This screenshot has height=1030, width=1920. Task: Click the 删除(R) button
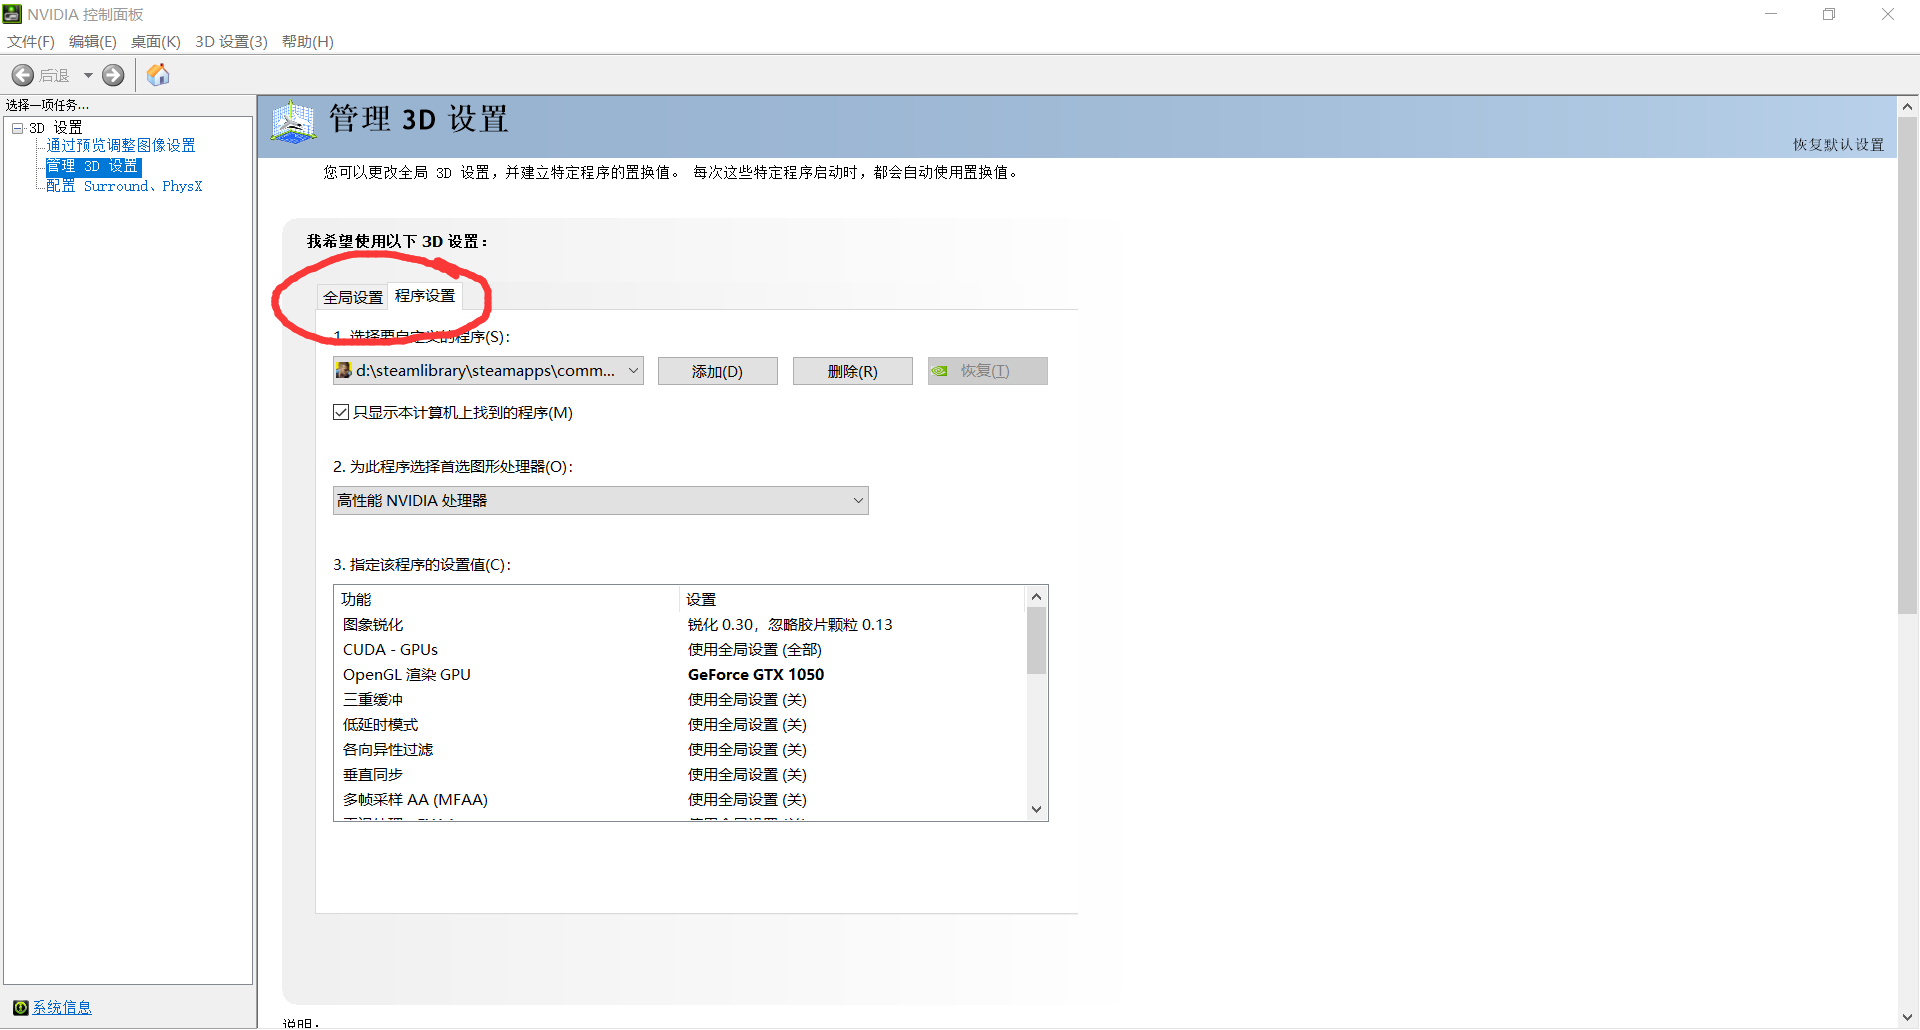click(x=852, y=371)
